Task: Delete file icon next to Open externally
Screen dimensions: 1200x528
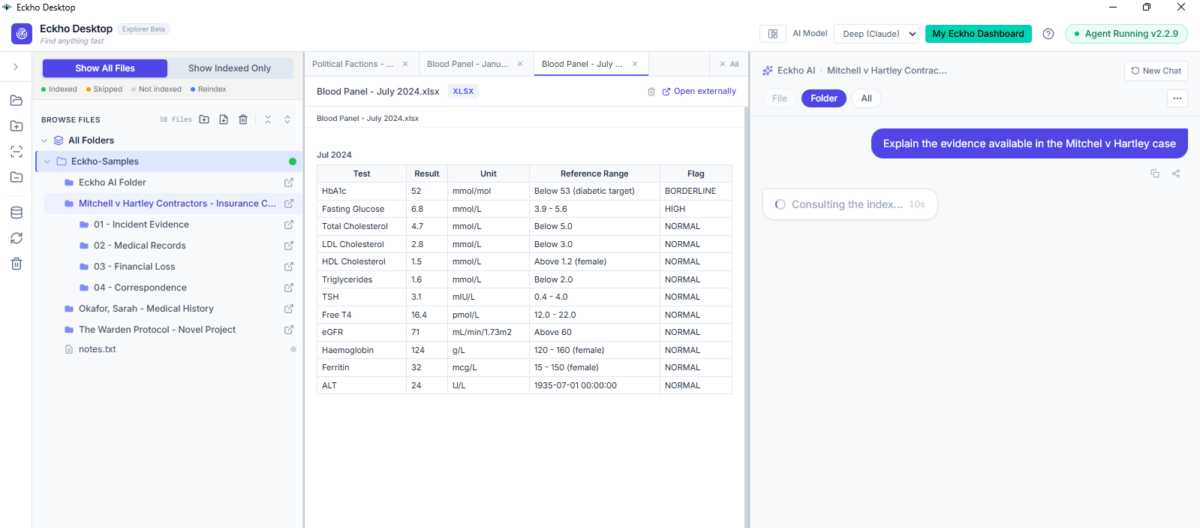Action: pyautogui.click(x=651, y=91)
